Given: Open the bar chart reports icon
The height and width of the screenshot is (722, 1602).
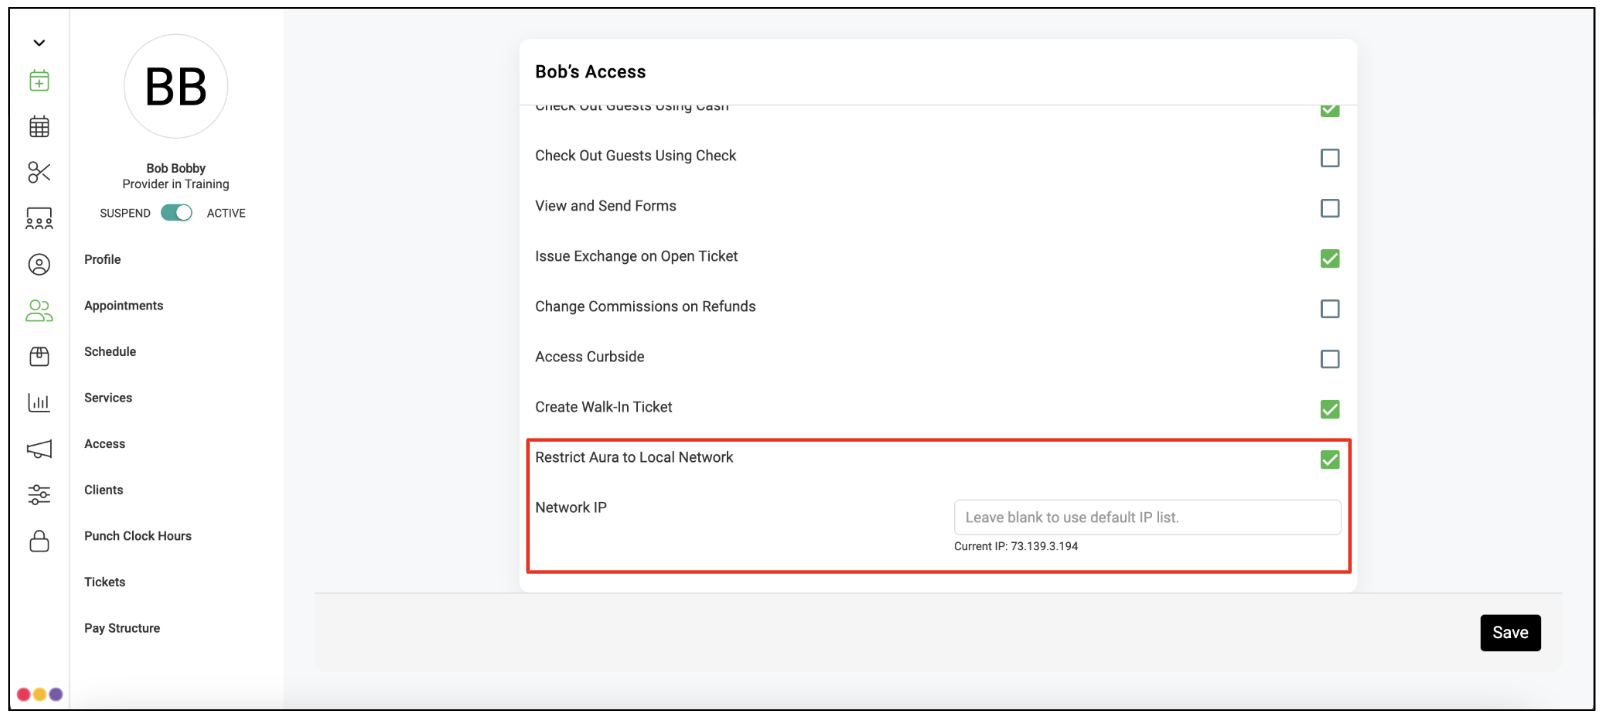Looking at the screenshot, I should click(39, 403).
